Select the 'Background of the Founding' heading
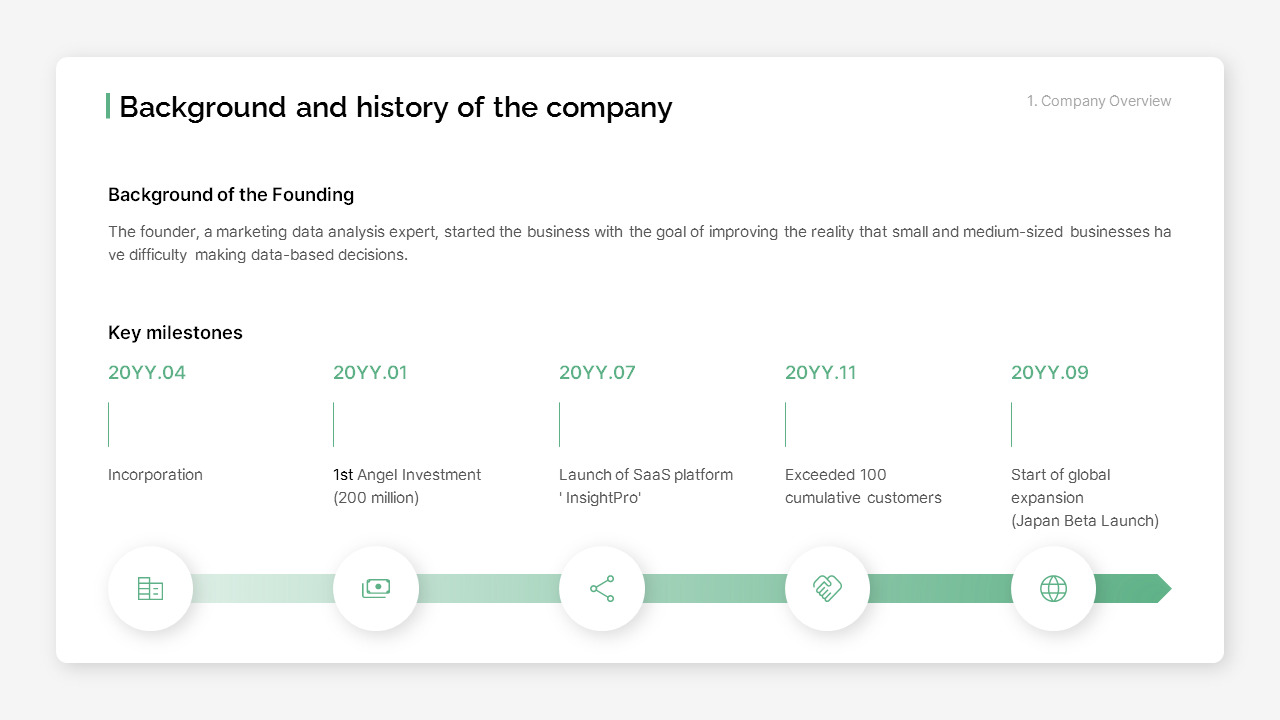Image resolution: width=1280 pixels, height=720 pixels. (231, 195)
